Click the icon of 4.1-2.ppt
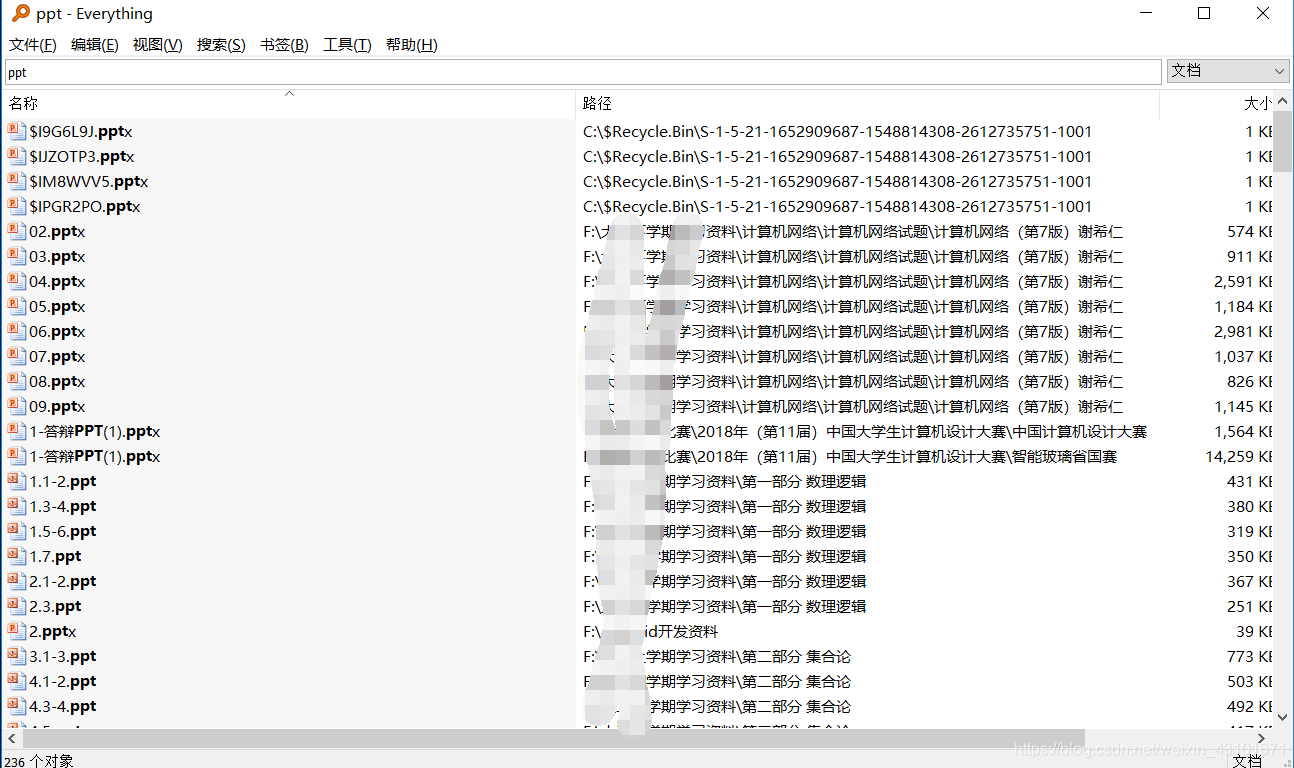 [x=16, y=681]
